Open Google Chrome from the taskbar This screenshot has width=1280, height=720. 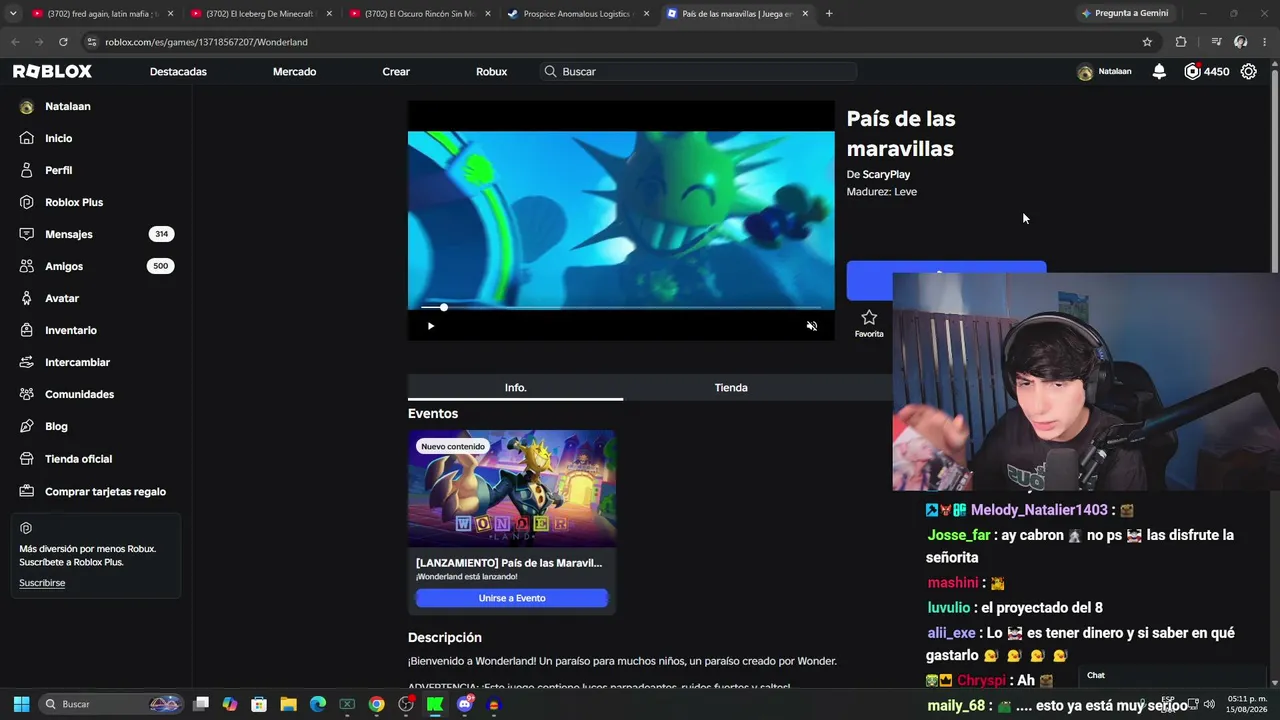(376, 704)
